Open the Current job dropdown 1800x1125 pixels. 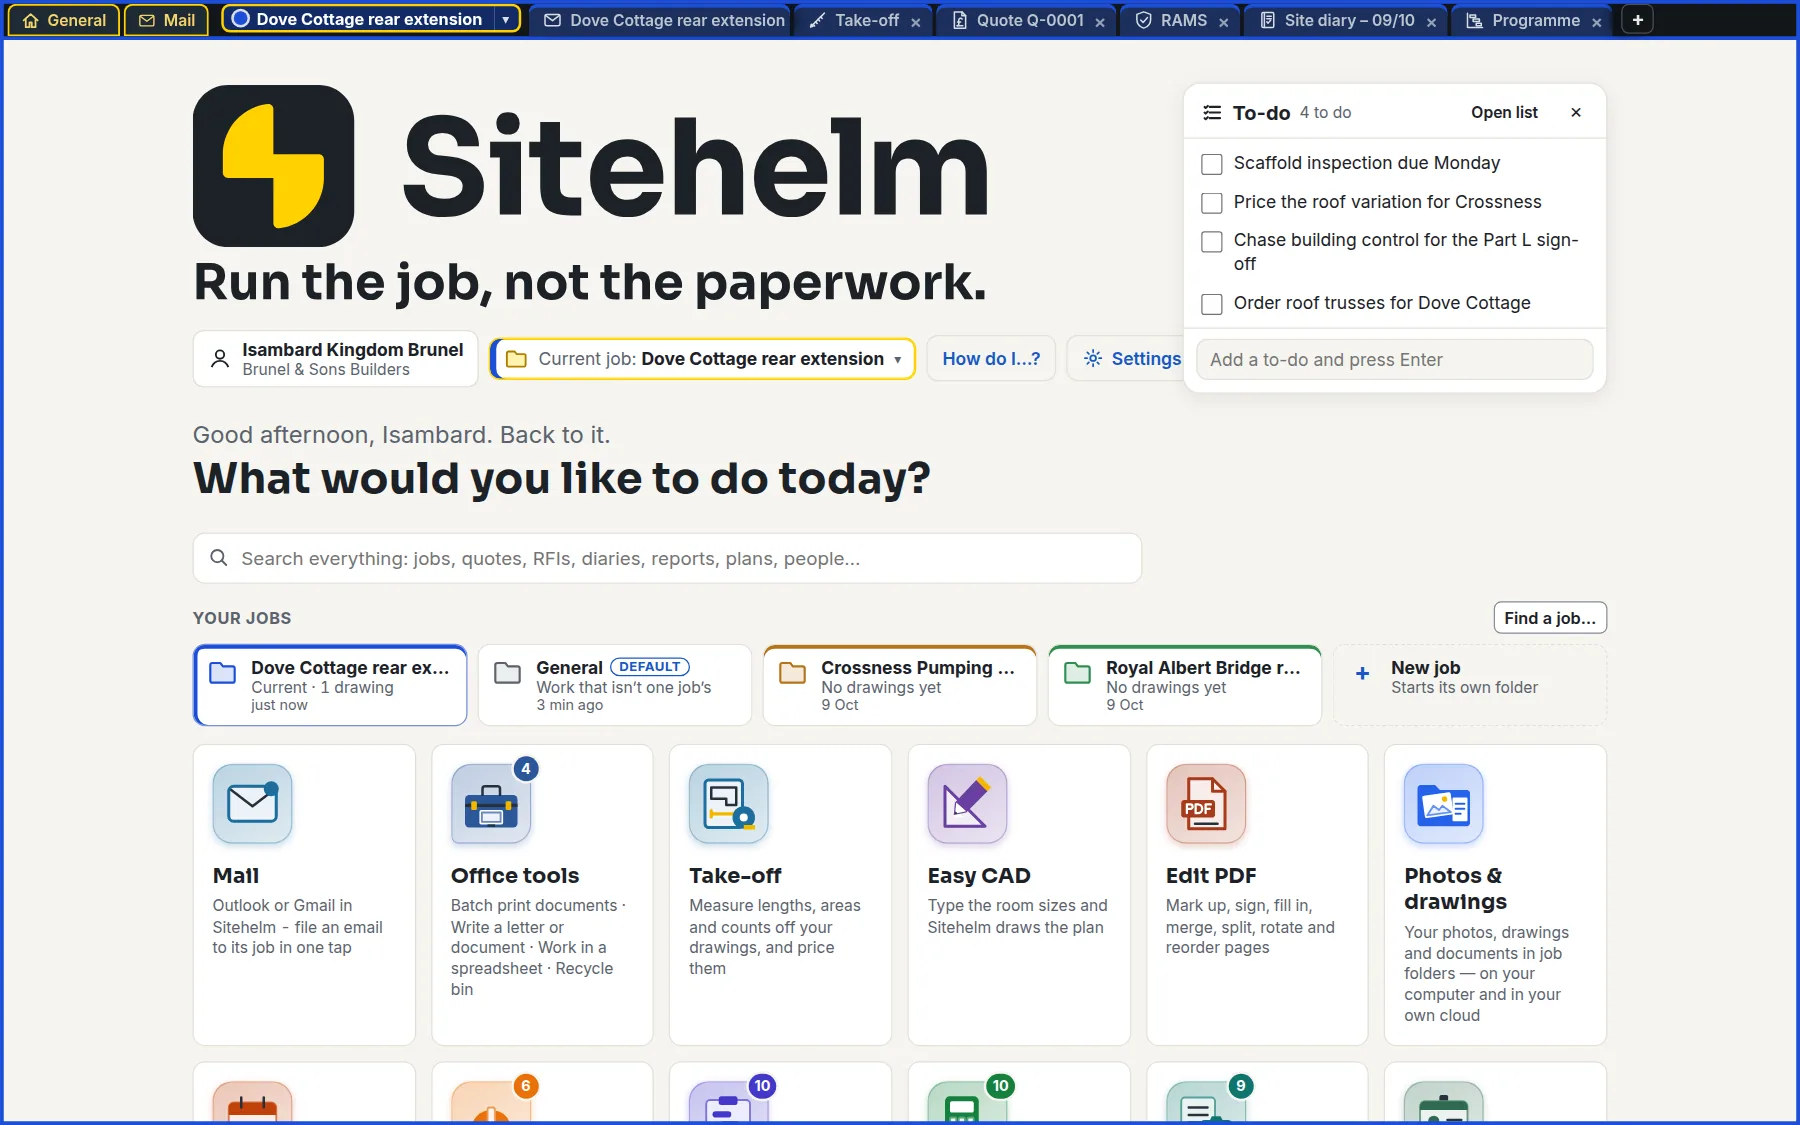click(x=703, y=359)
